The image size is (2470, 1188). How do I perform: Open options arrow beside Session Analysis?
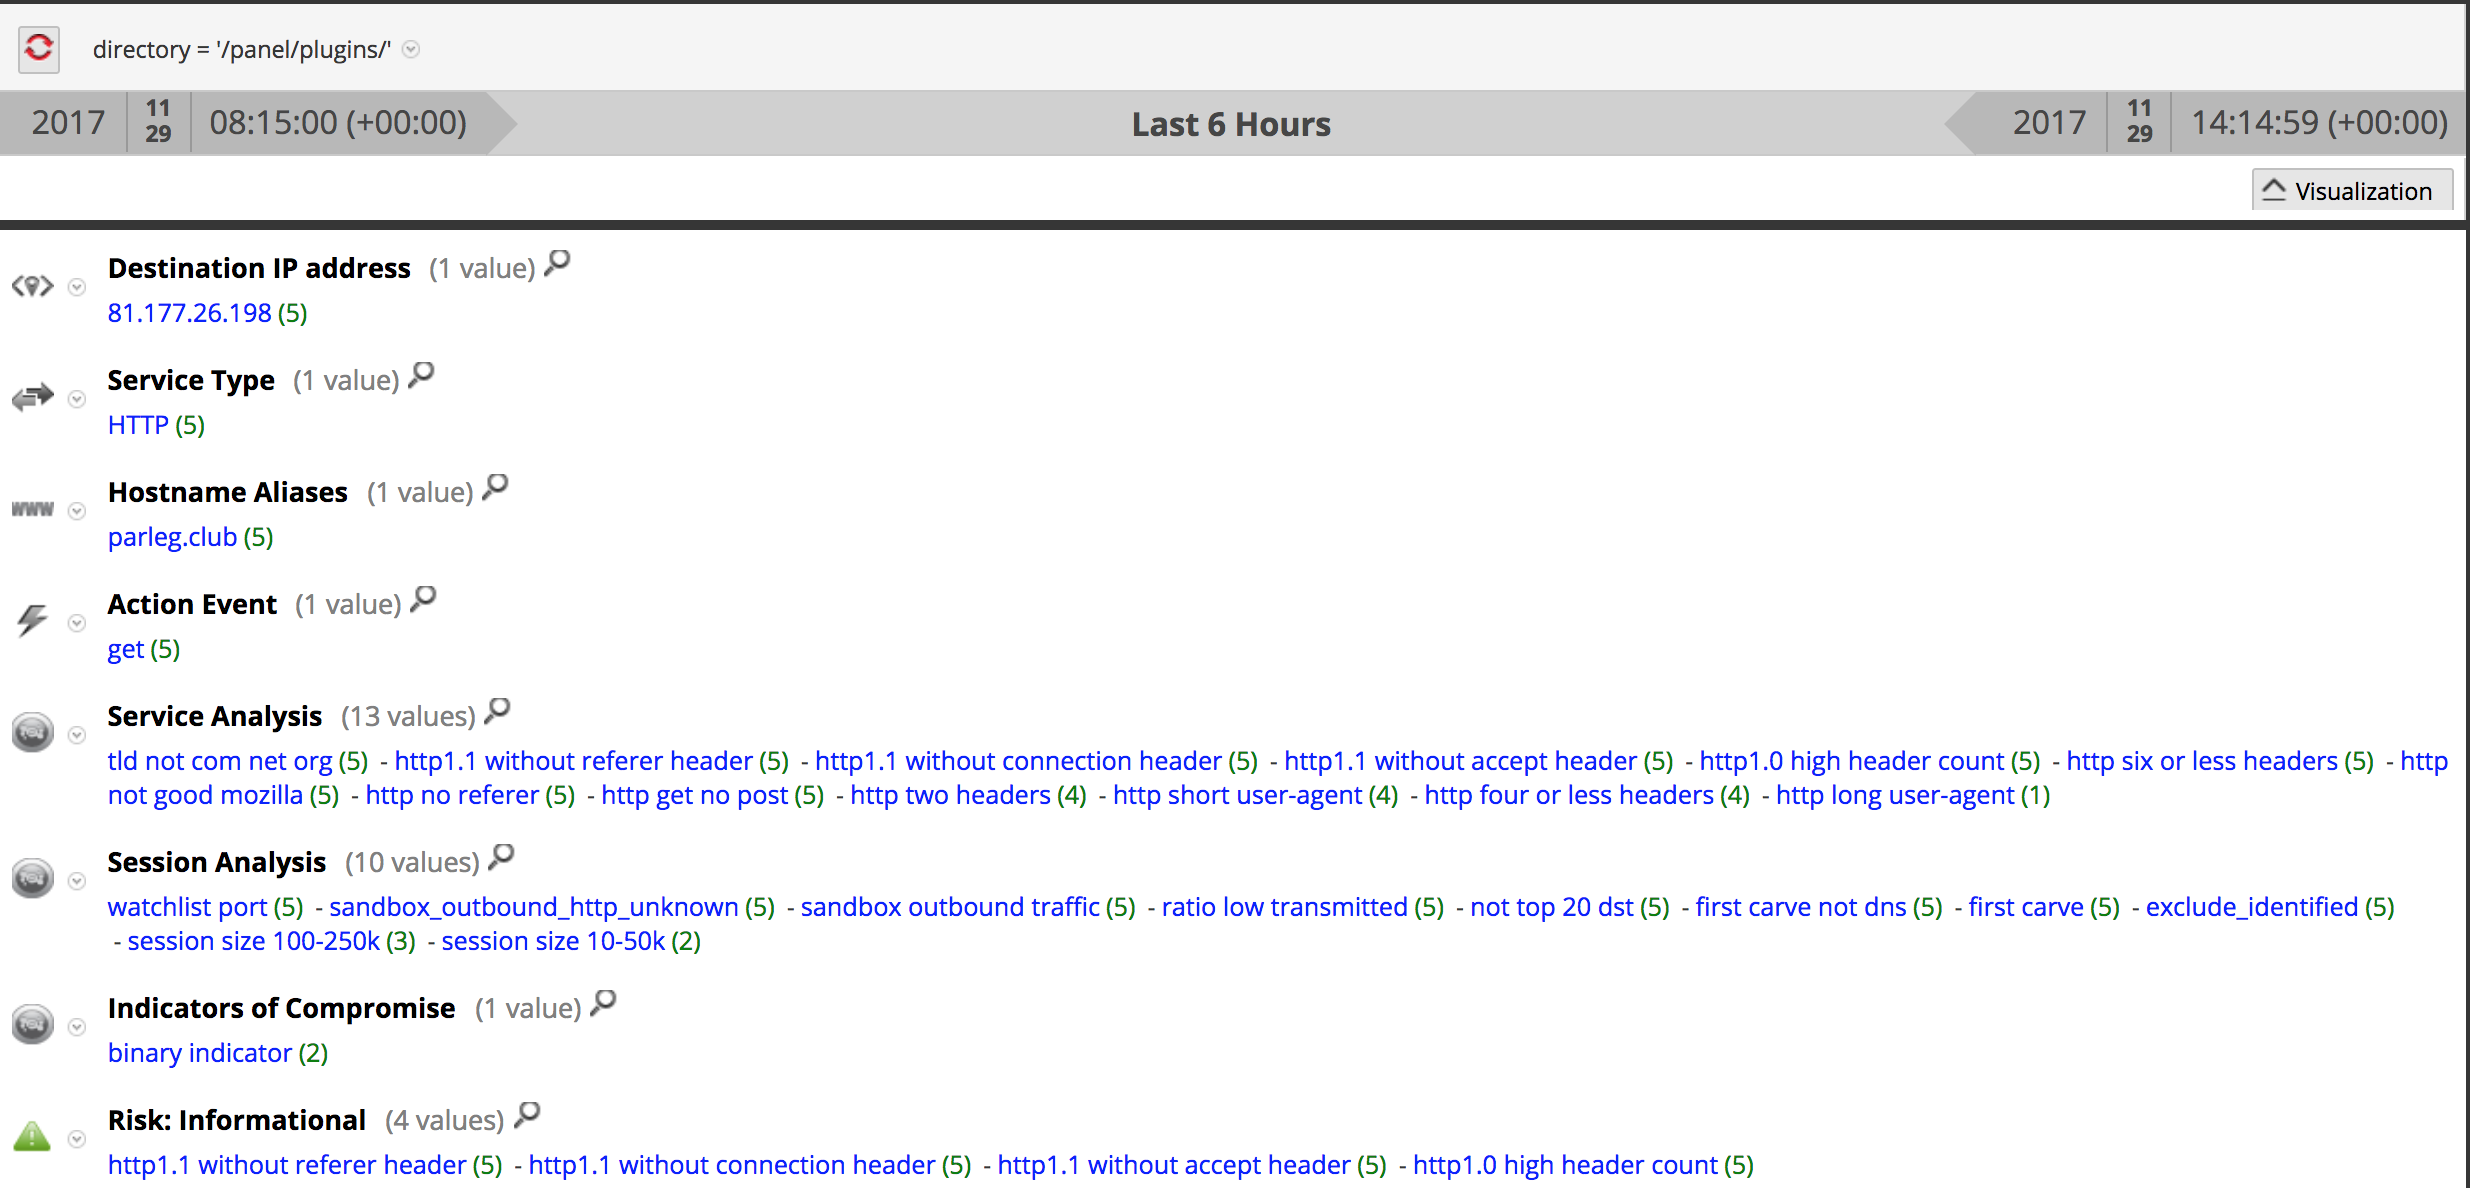coord(77,881)
